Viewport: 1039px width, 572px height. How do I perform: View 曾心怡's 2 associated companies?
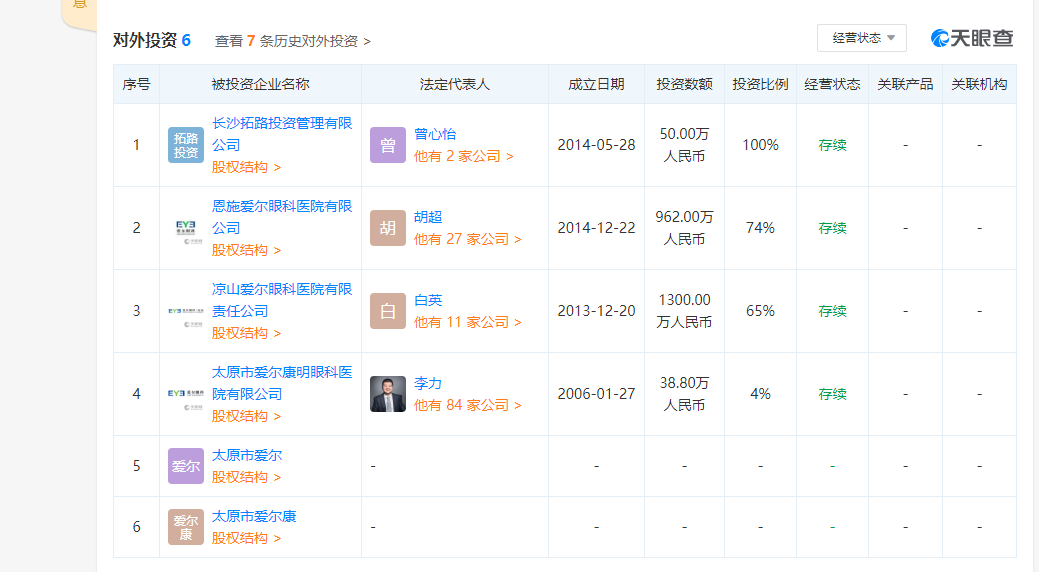point(463,156)
